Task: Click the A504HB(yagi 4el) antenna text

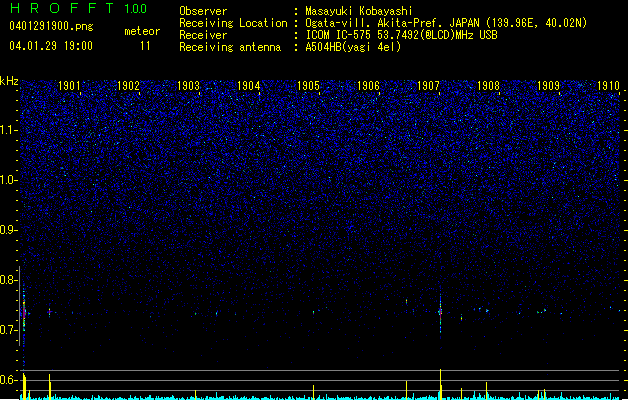Action: [x=353, y=47]
